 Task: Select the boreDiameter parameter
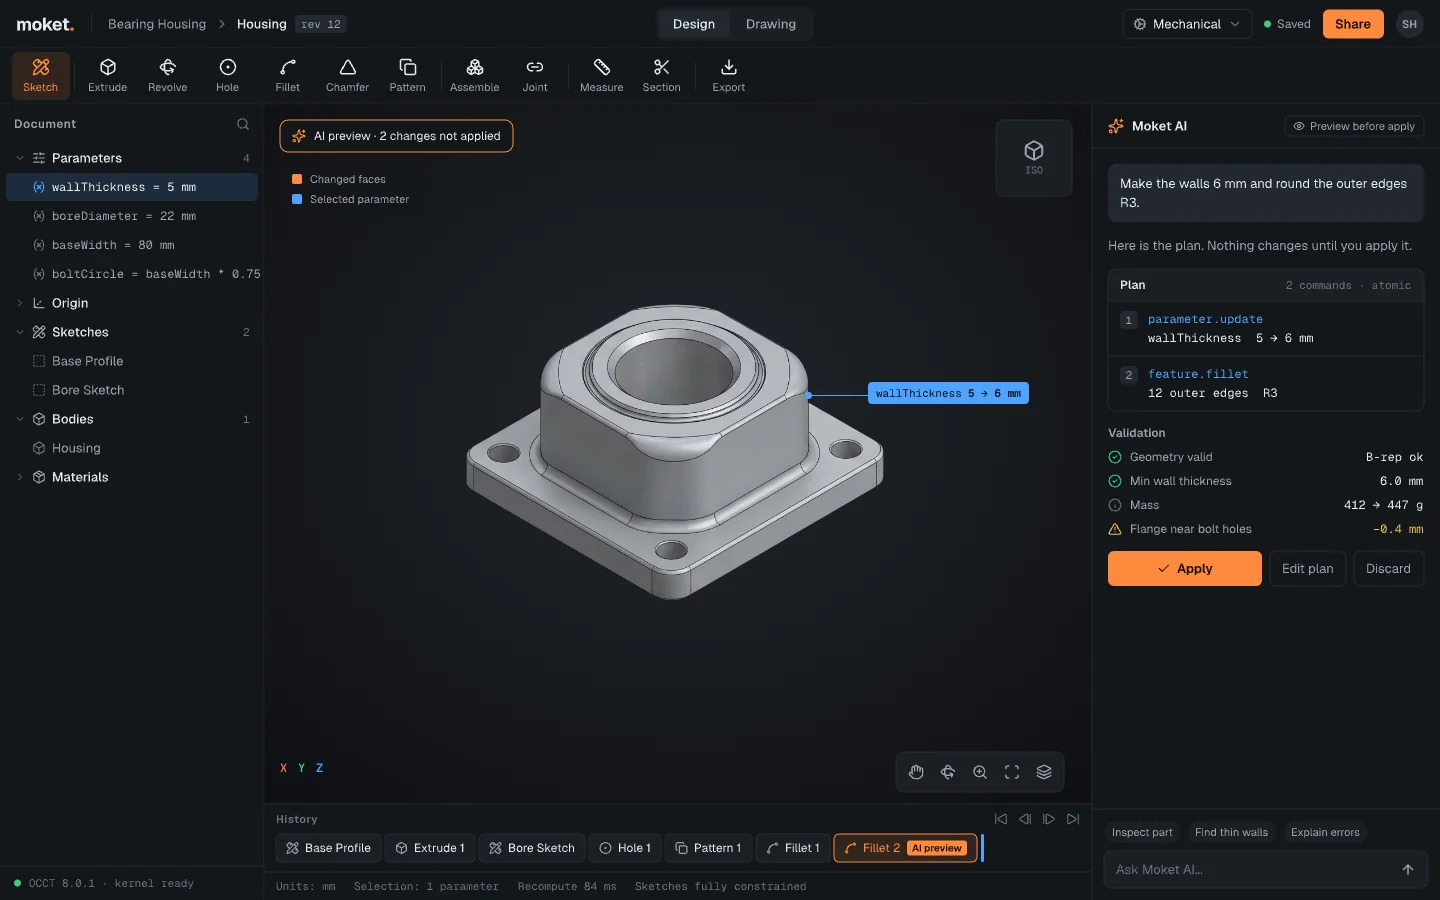(x=132, y=216)
